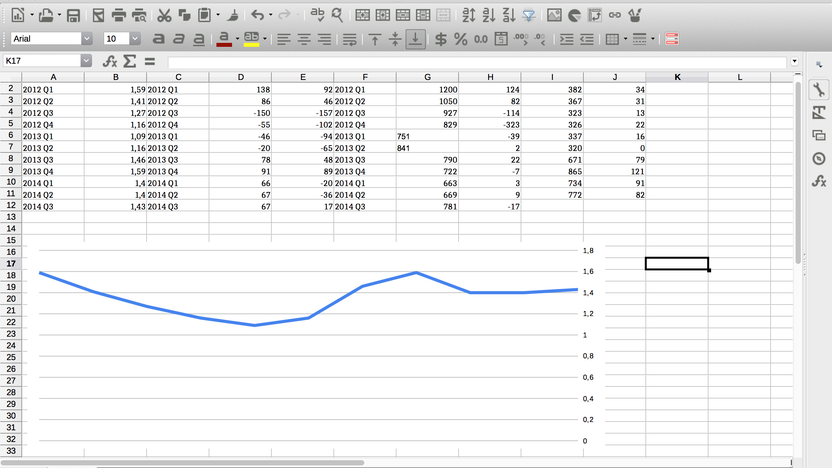Expand the New document dropdown arrow
832x468 pixels.
[x=31, y=15]
